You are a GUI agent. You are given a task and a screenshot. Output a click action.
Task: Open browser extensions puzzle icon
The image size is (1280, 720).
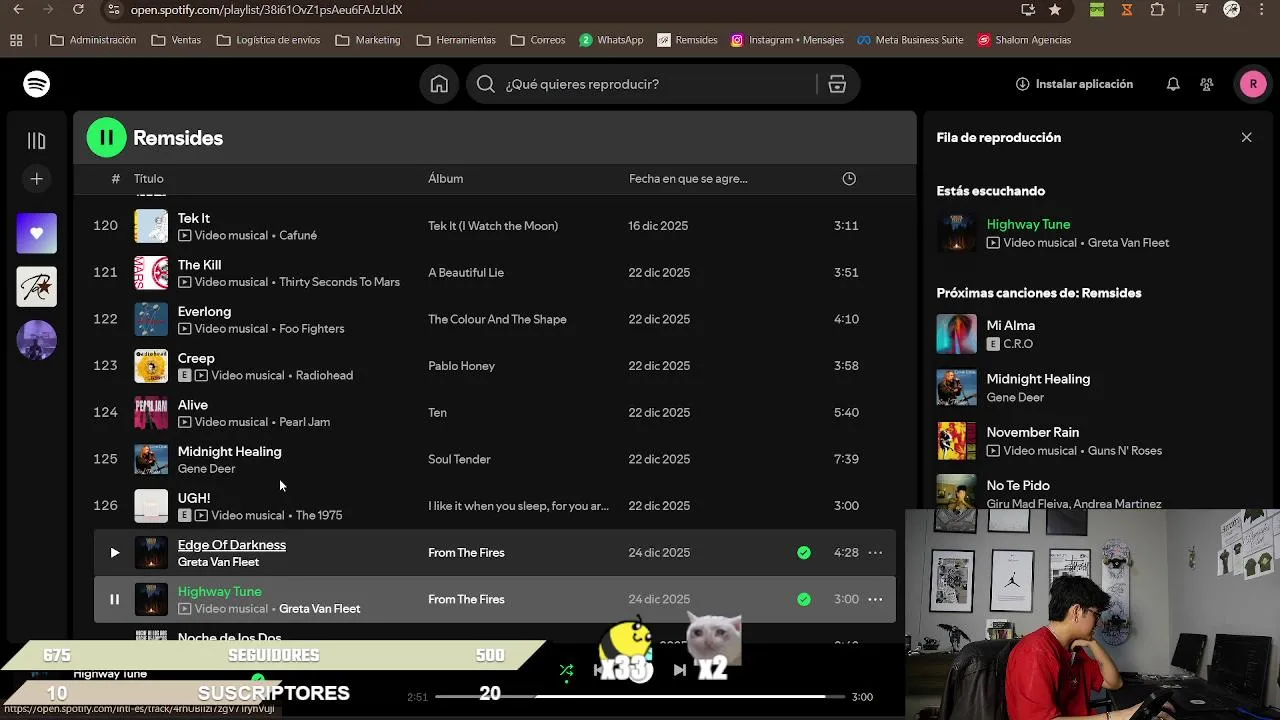(x=1157, y=10)
